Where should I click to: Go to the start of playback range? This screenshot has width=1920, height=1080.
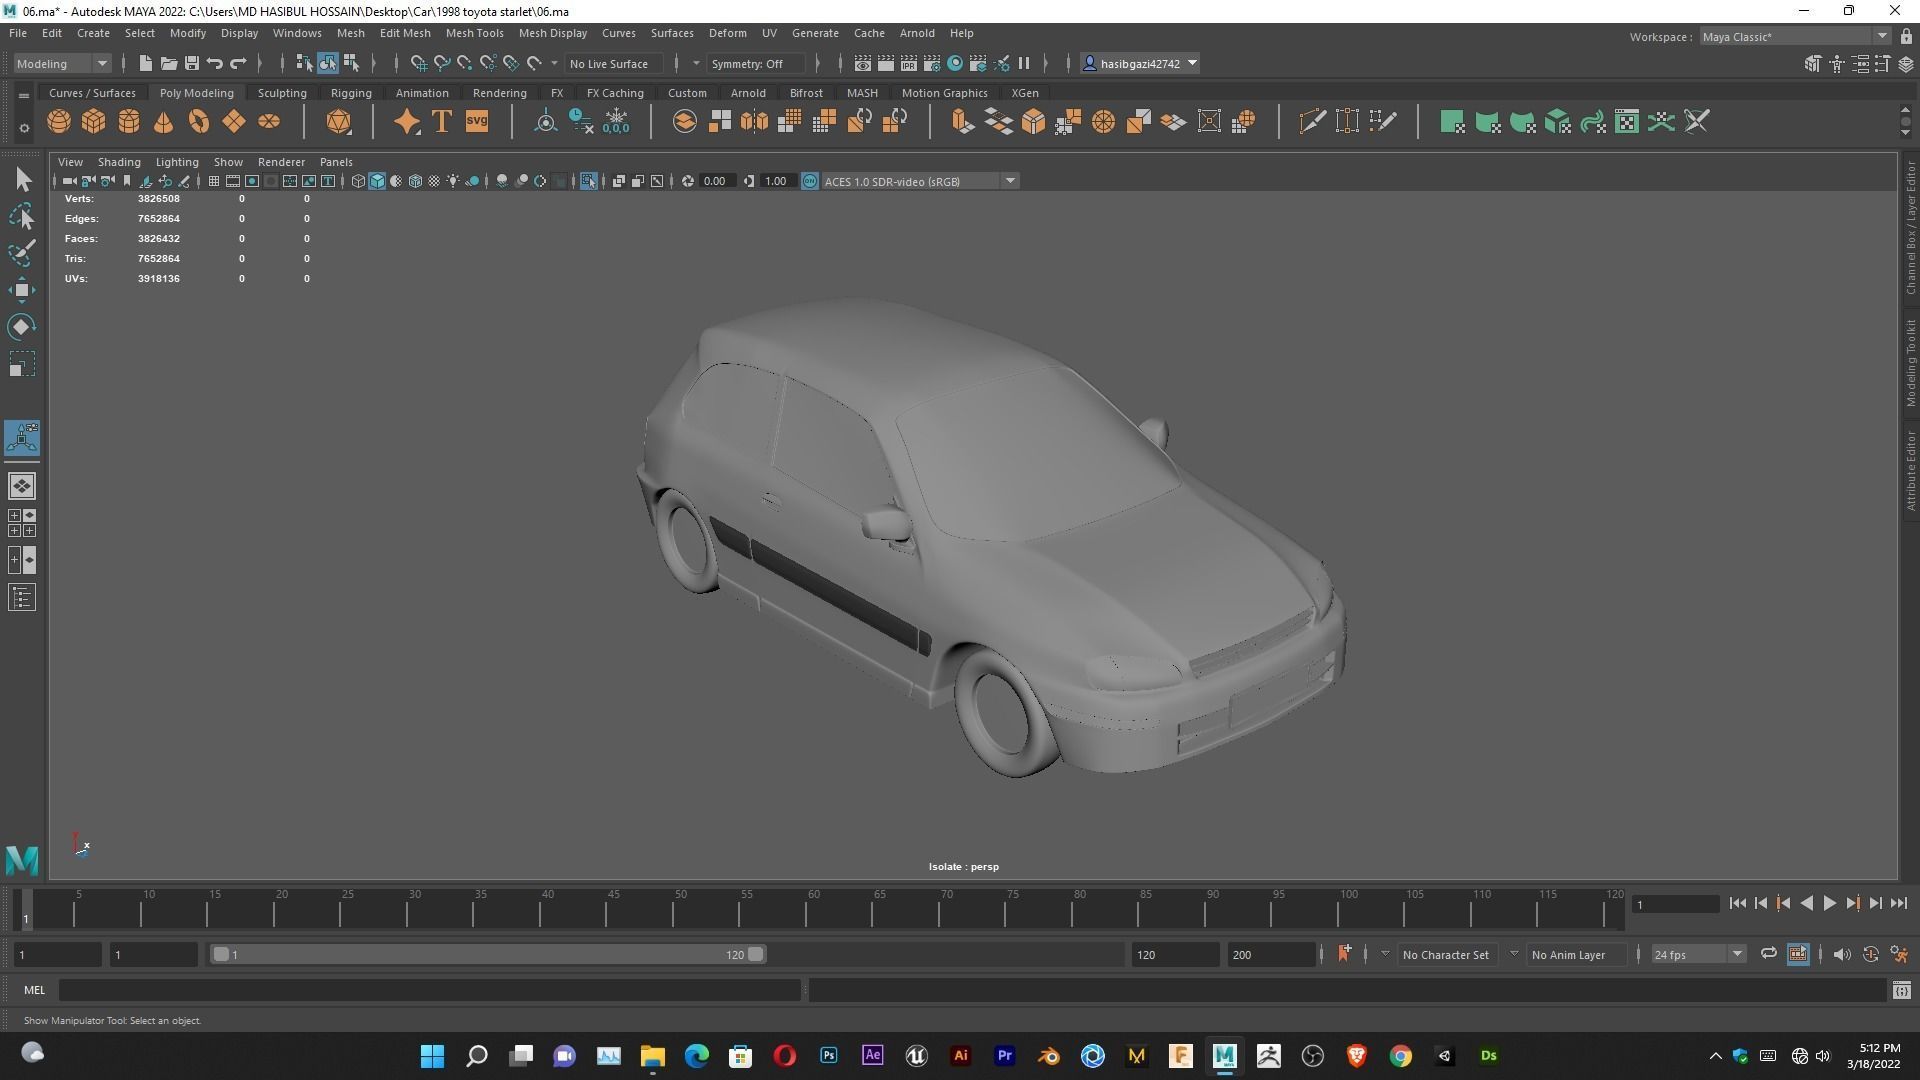pyautogui.click(x=1737, y=903)
